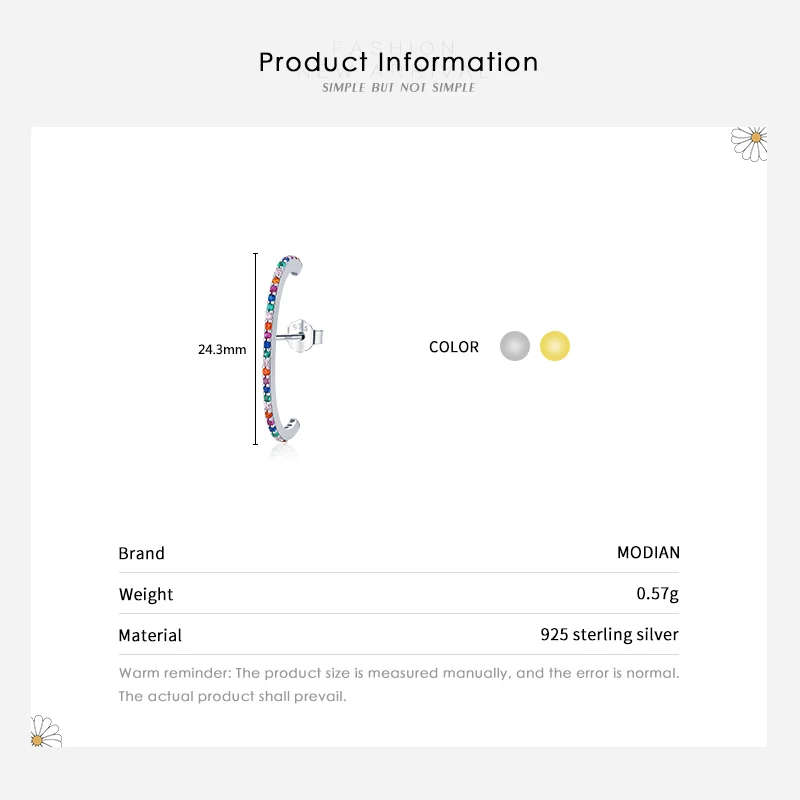Click the upper daisy flower decoration
The width and height of the screenshot is (800, 800).
click(x=750, y=143)
